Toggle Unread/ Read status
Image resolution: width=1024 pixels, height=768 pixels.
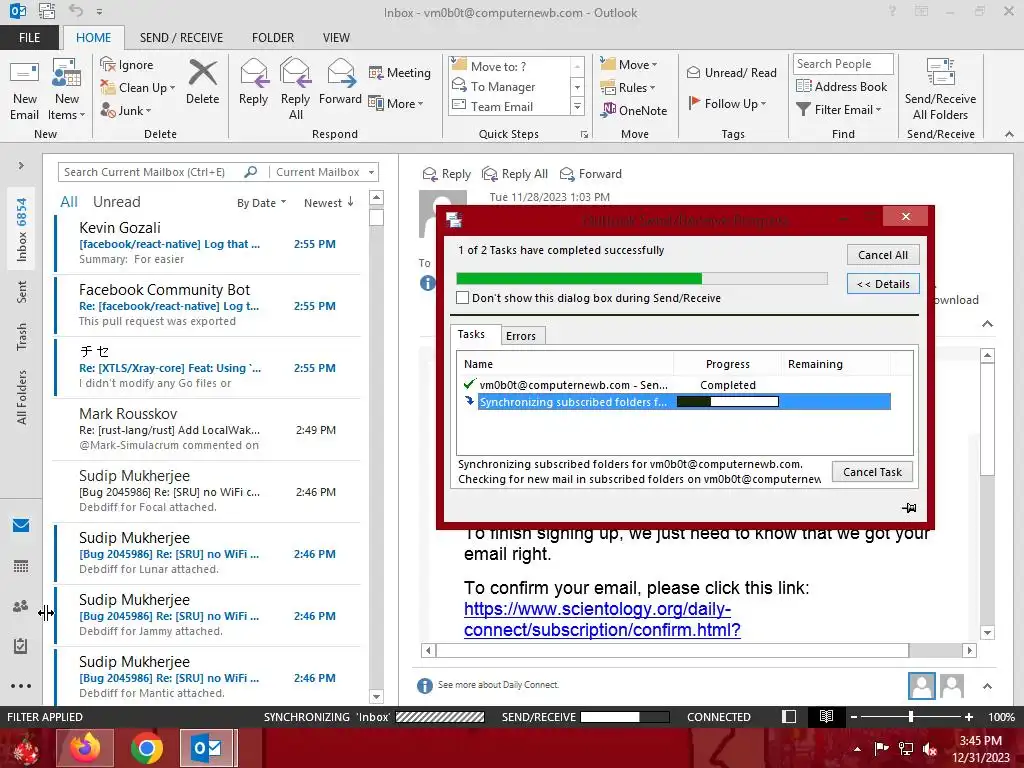[x=731, y=72]
